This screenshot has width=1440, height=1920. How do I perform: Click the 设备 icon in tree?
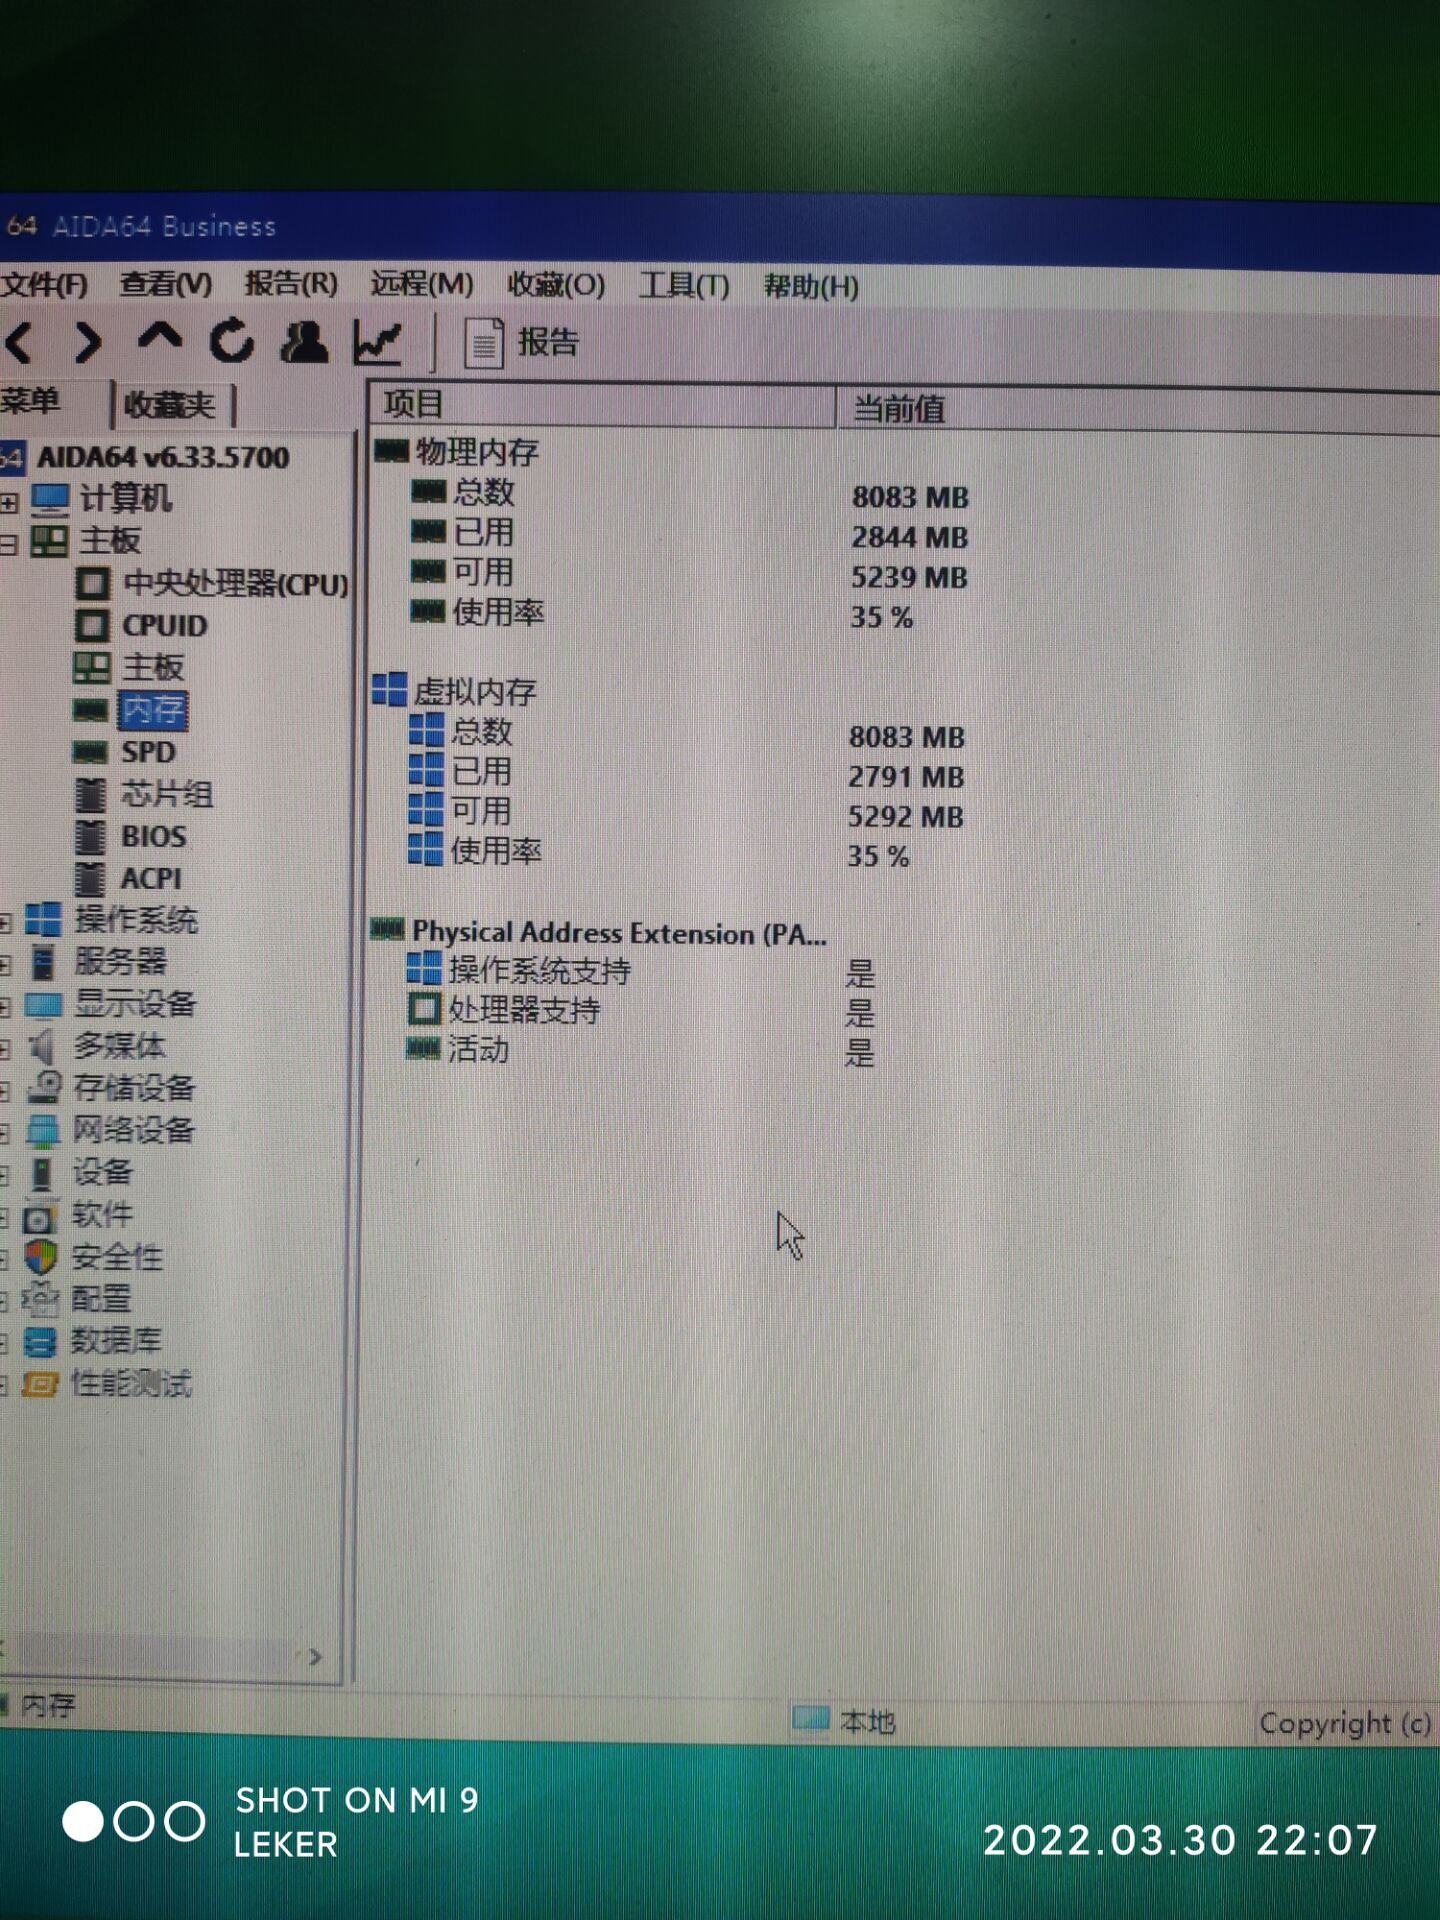[42, 1173]
